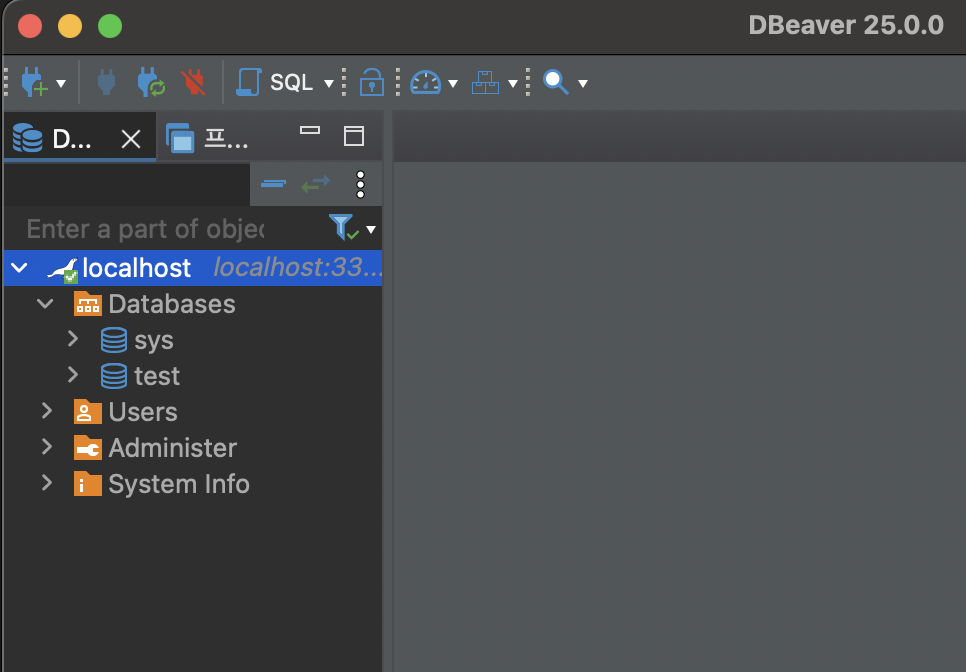Click the tools boxes icon in the toolbar

[x=485, y=82]
